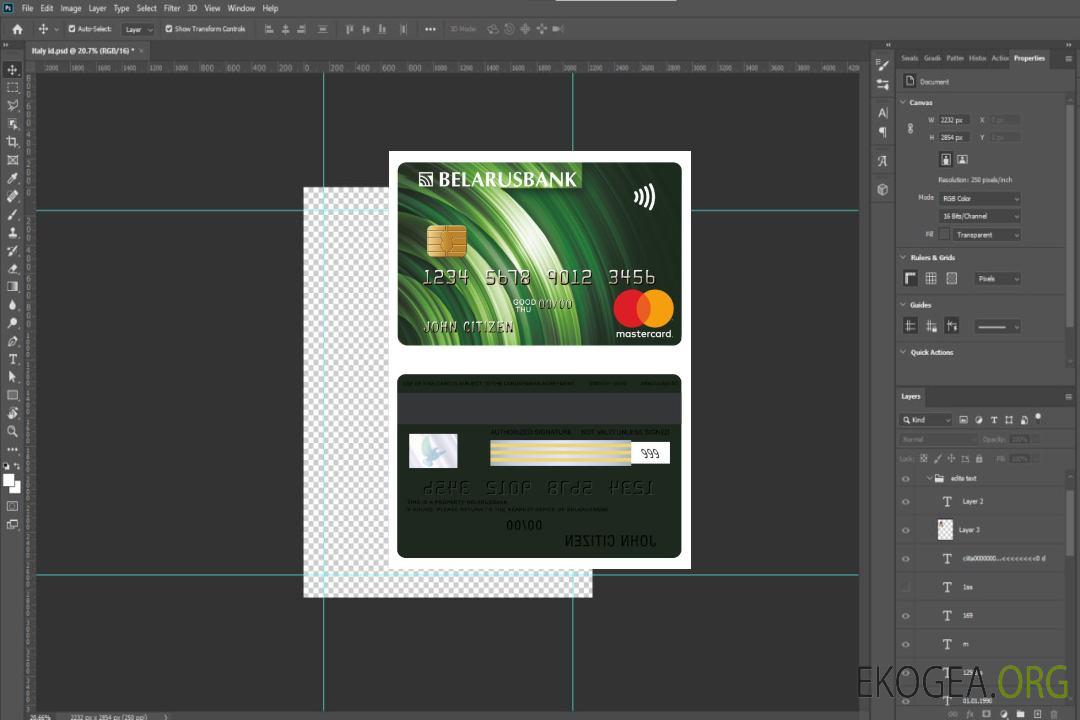Open the Auto-Select Layer dropdown

point(138,30)
